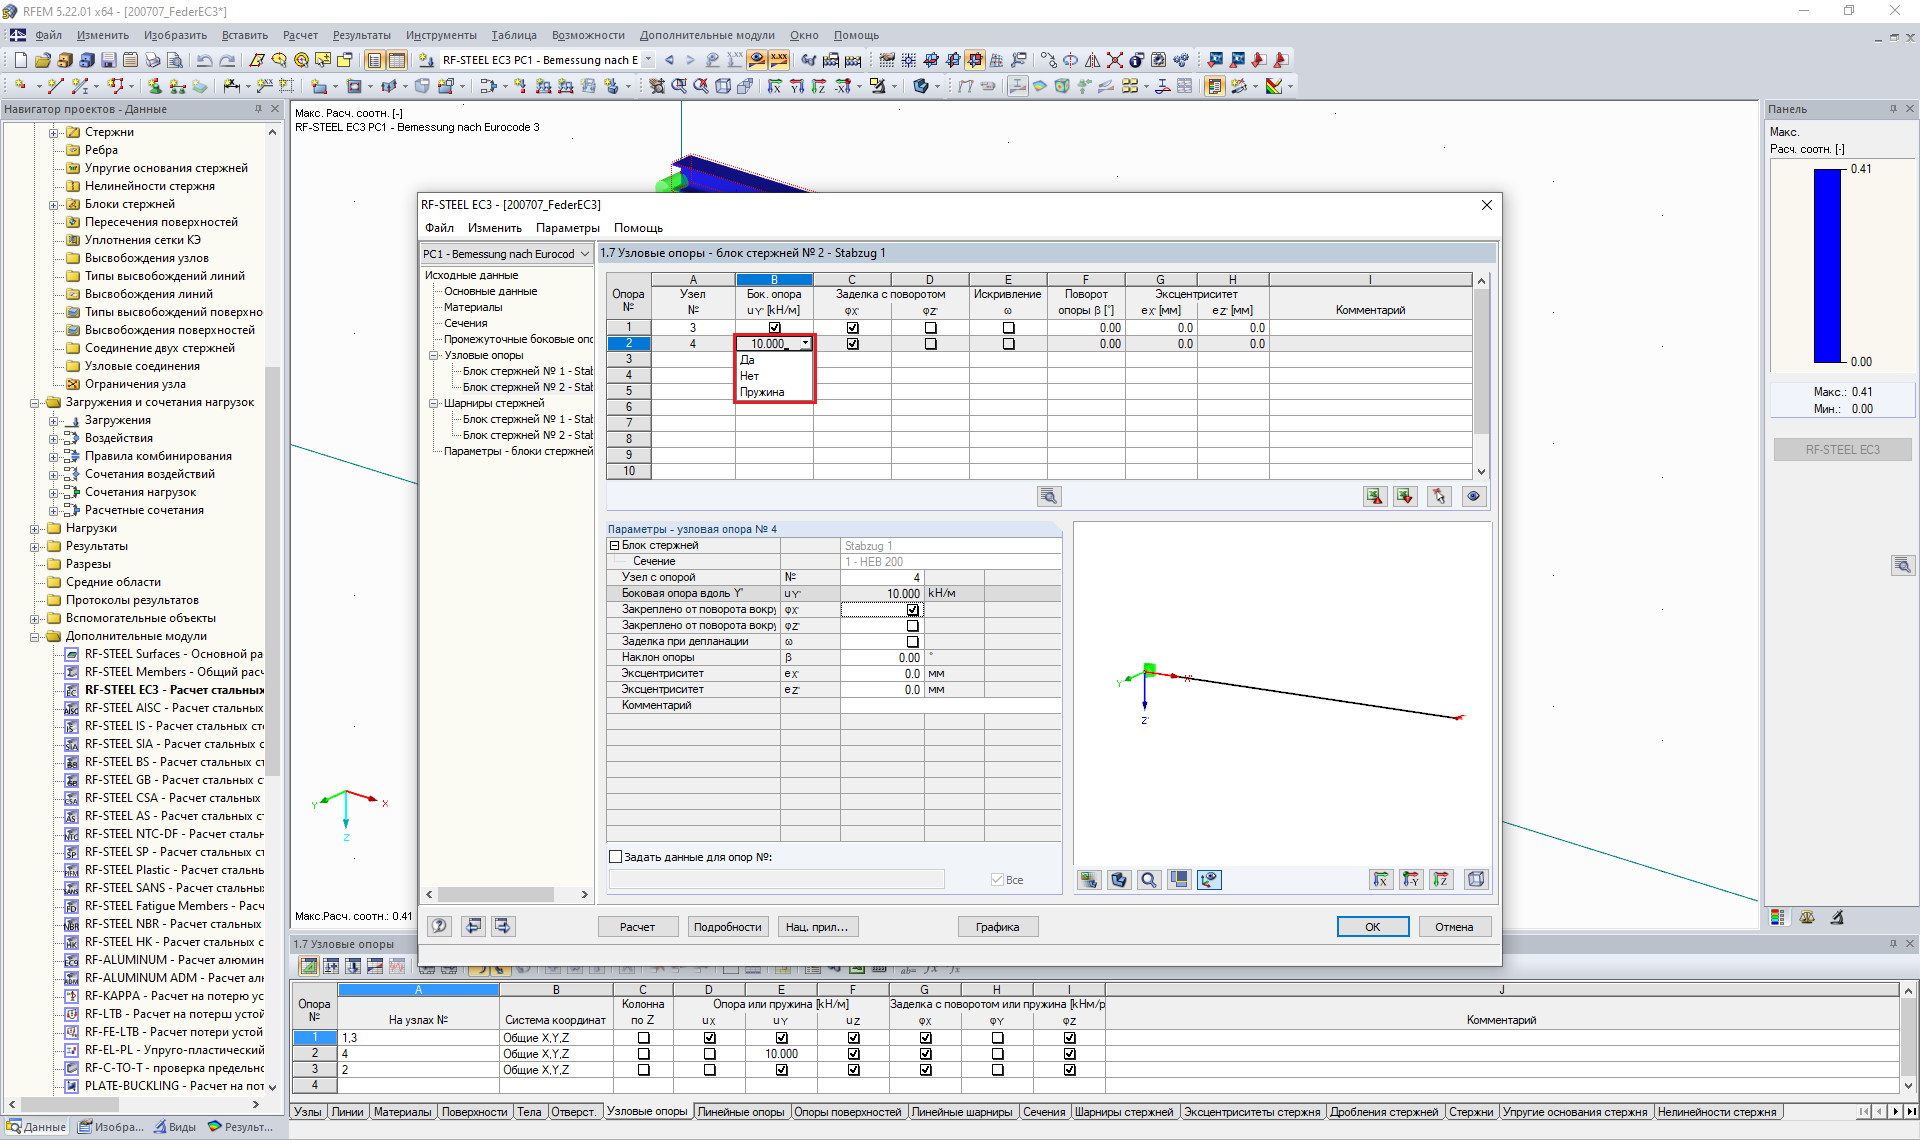Enable 'Задать данные для опор №' checkbox

point(616,857)
